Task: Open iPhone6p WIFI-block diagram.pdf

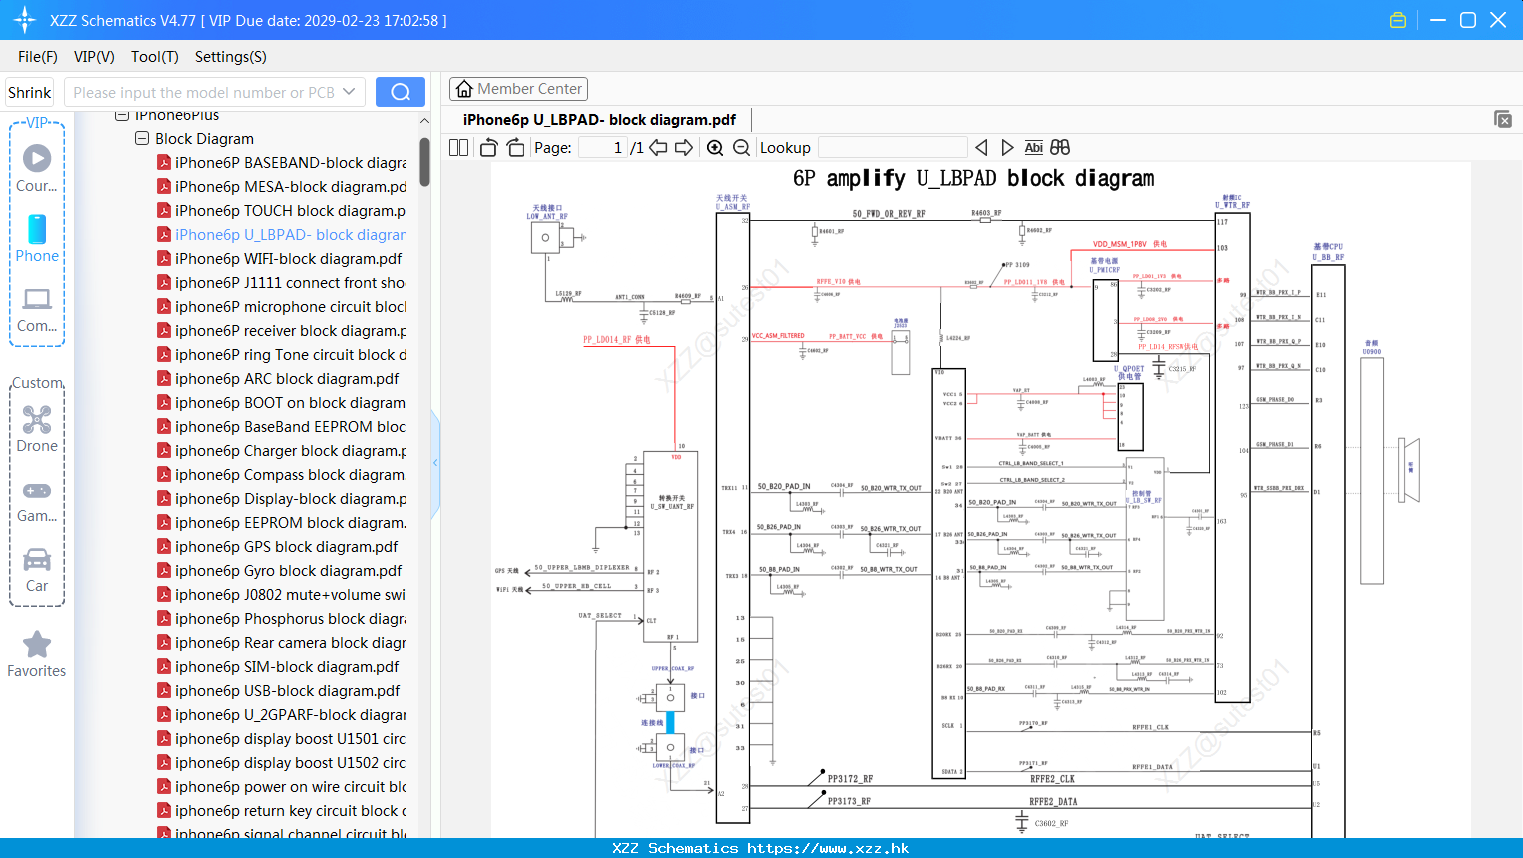Action: point(279,259)
